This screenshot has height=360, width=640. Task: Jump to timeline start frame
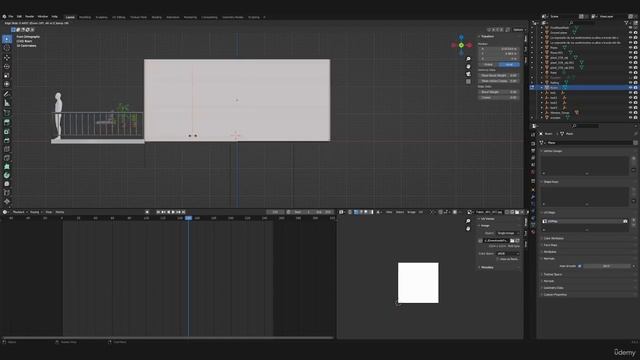coord(158,212)
